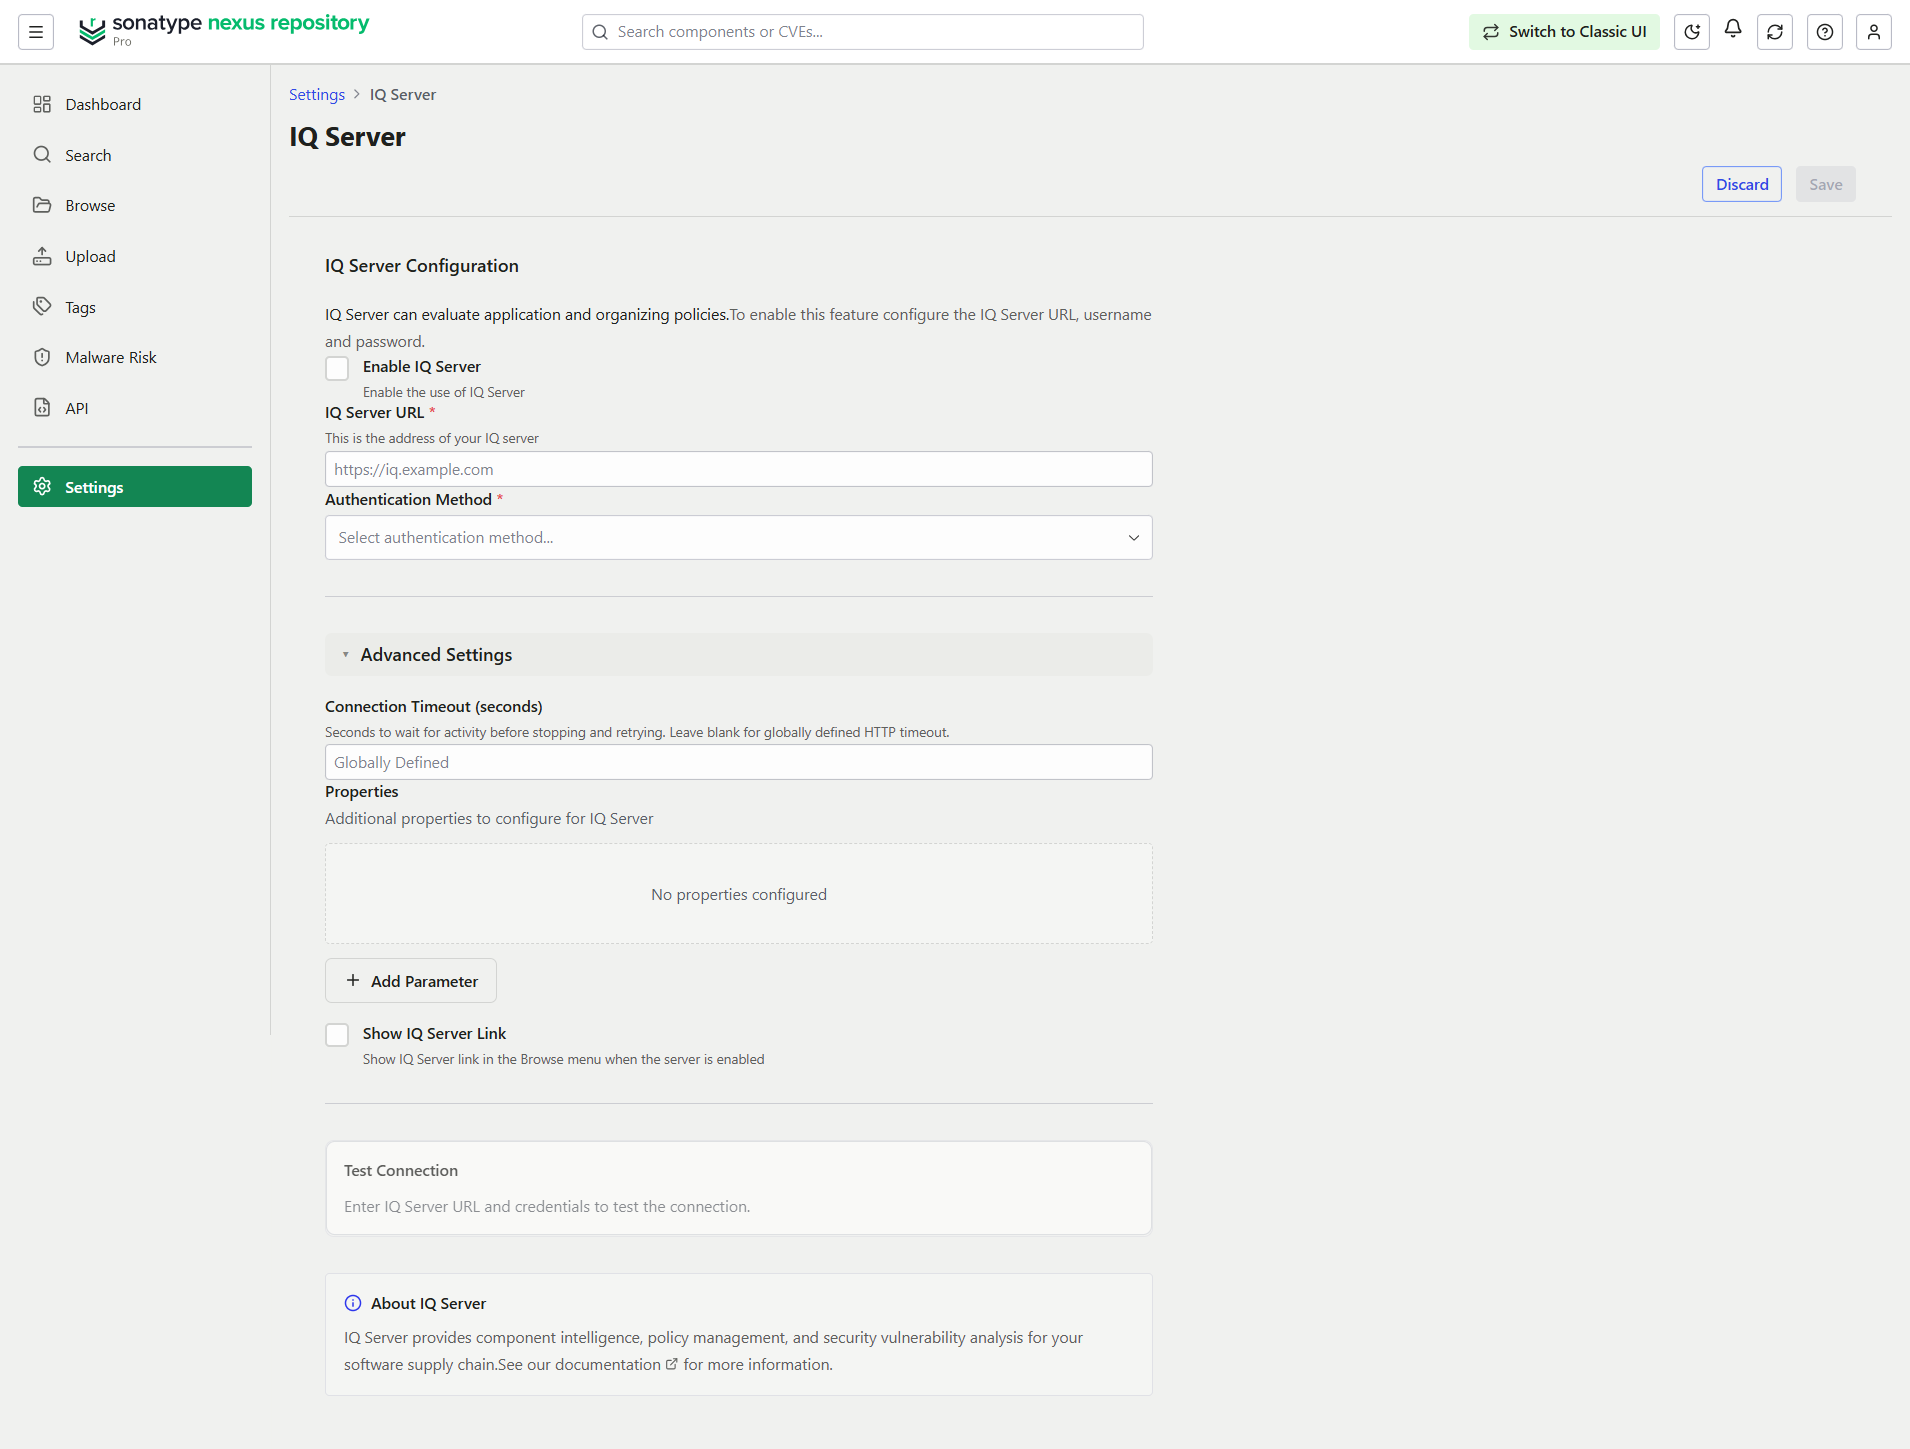This screenshot has height=1449, width=1910.
Task: Click the Save button
Action: (1825, 184)
